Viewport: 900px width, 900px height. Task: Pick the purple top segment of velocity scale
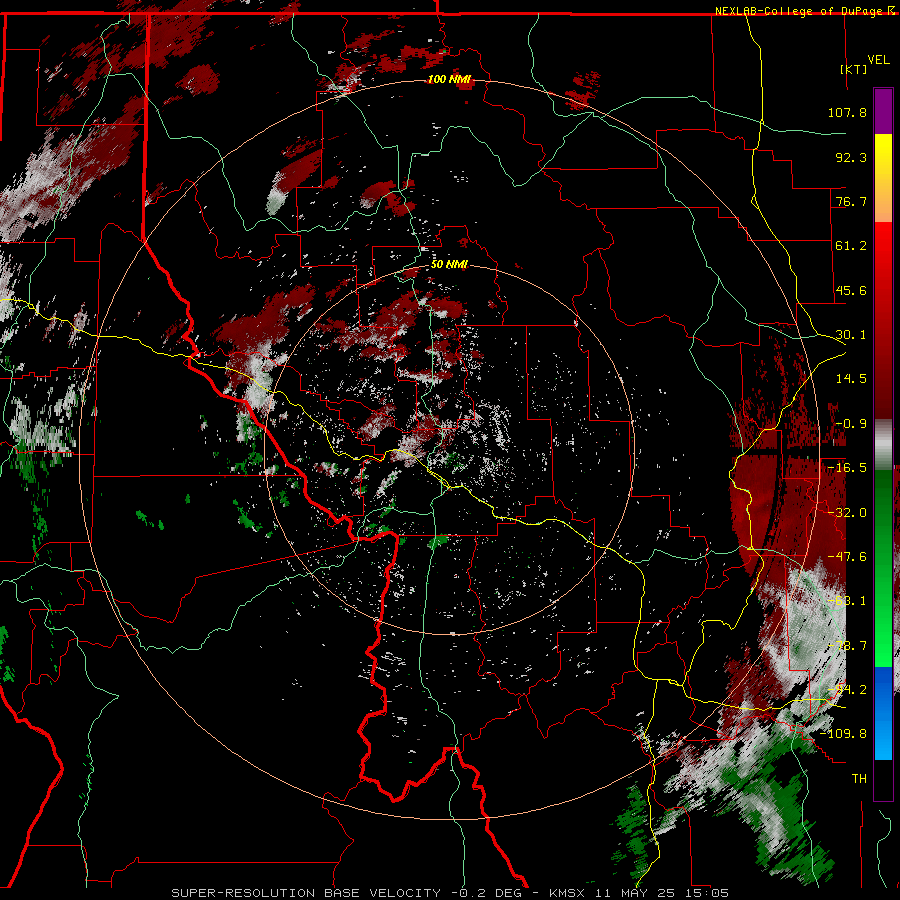click(883, 111)
